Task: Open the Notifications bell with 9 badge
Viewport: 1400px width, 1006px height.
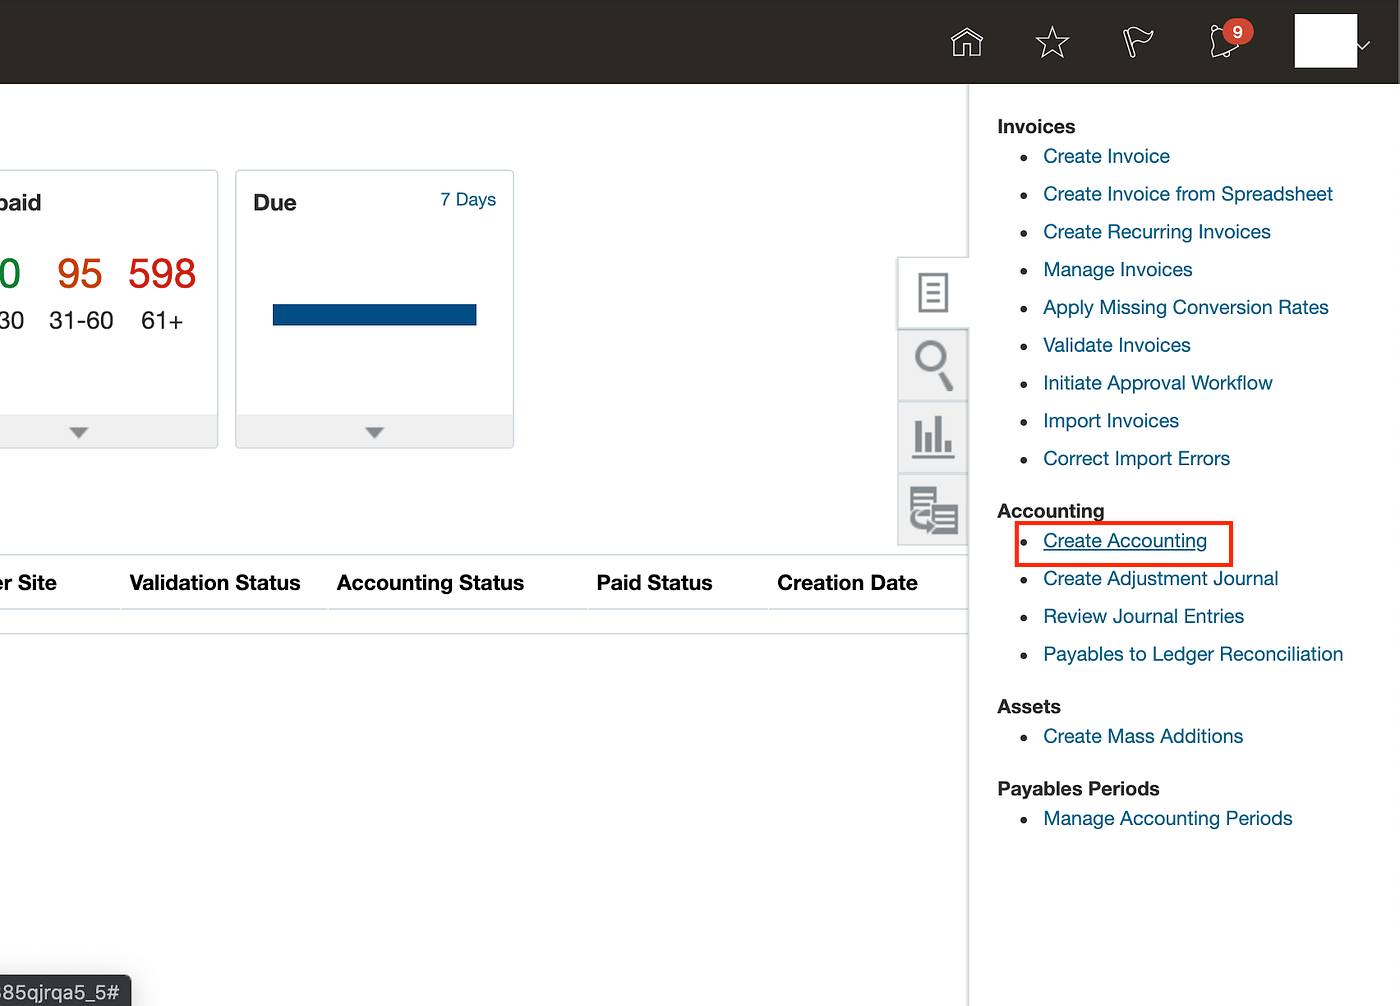Action: 1229,39
